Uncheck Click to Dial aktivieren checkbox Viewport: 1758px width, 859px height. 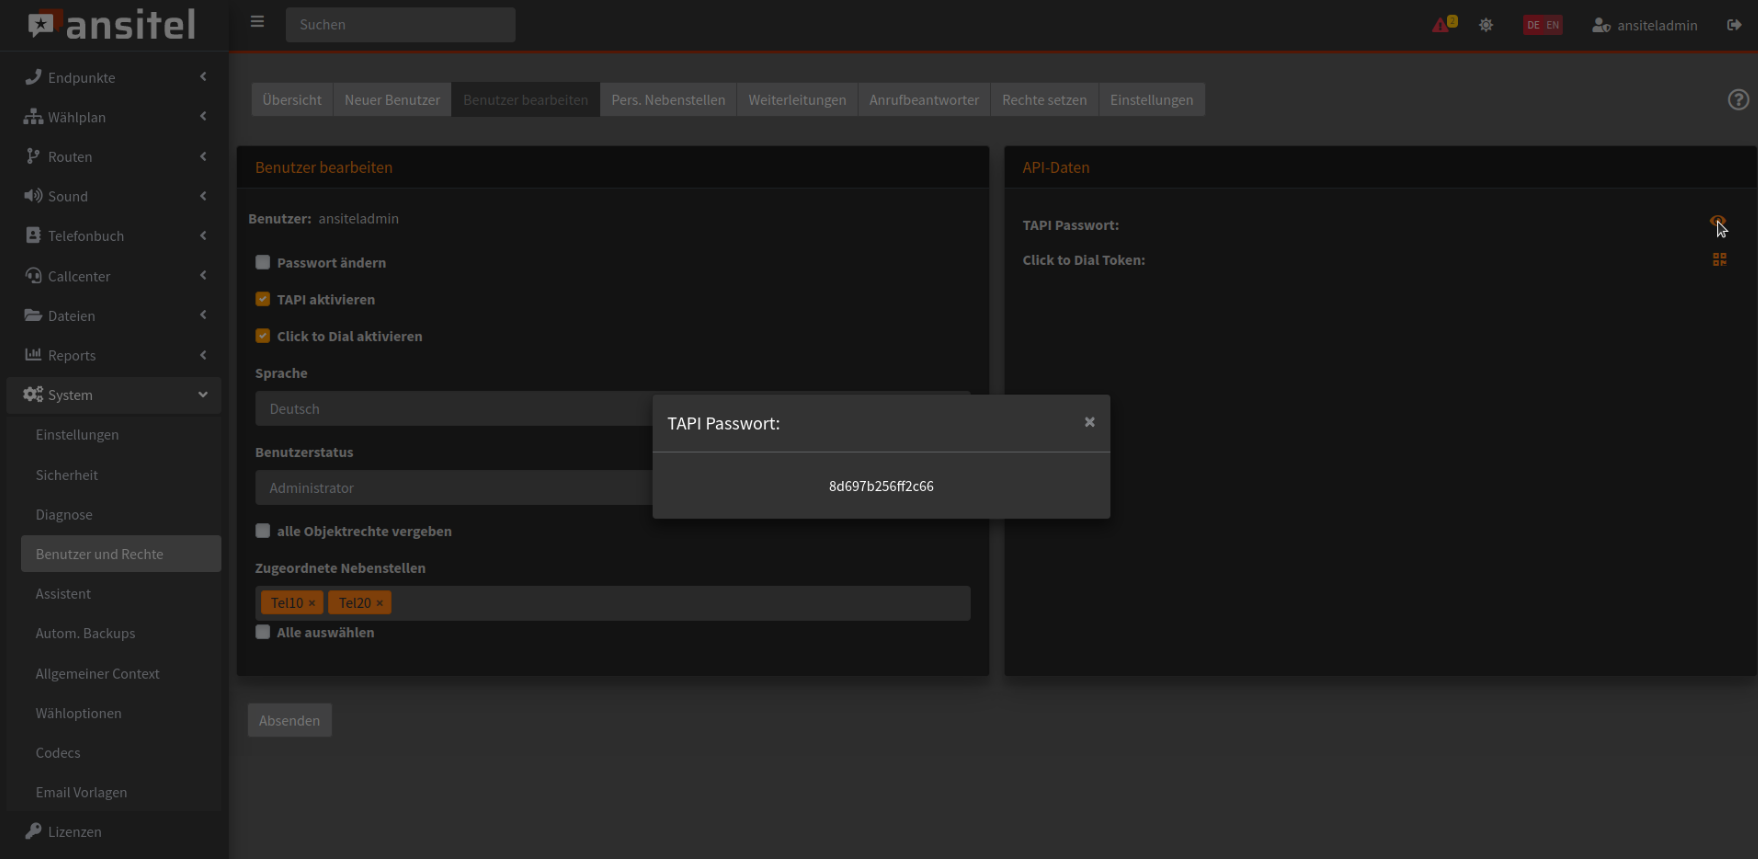click(x=263, y=336)
